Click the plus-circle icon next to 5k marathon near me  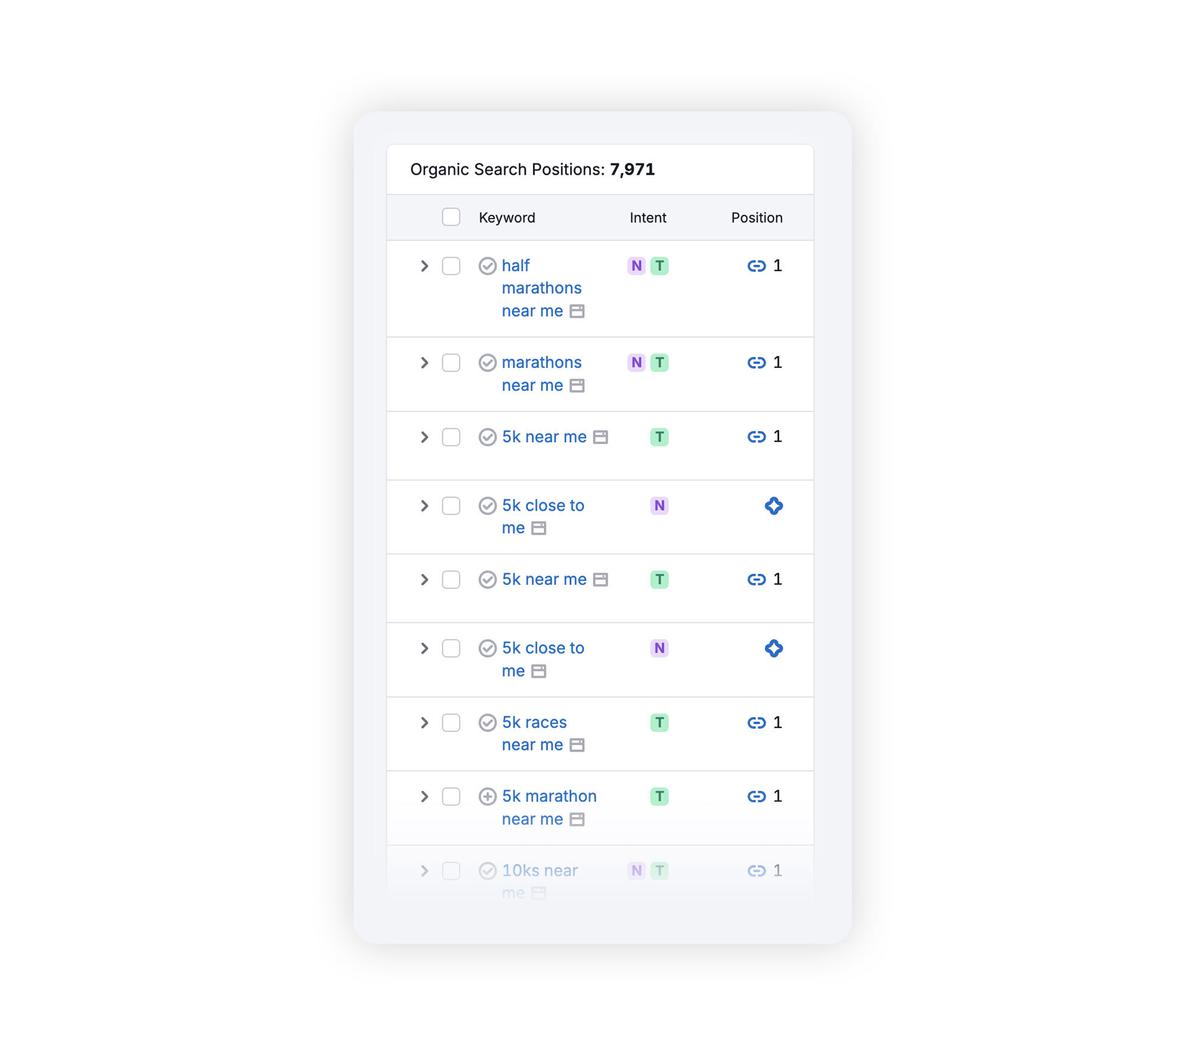[x=487, y=797]
